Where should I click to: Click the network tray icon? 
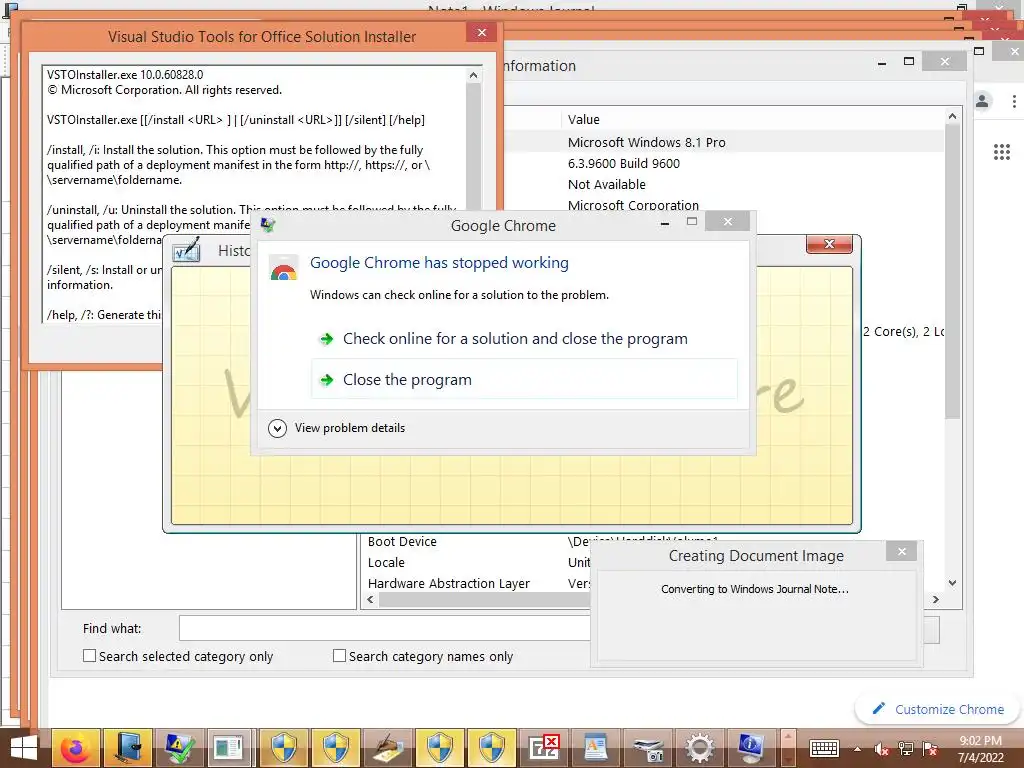pos(905,749)
